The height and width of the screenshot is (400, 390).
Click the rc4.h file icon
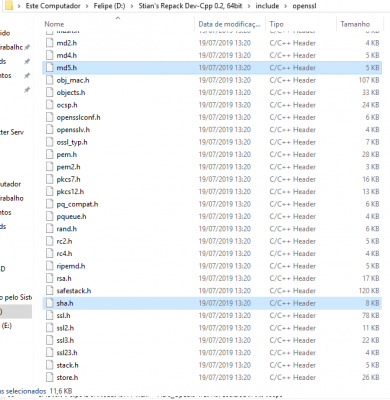(50, 254)
